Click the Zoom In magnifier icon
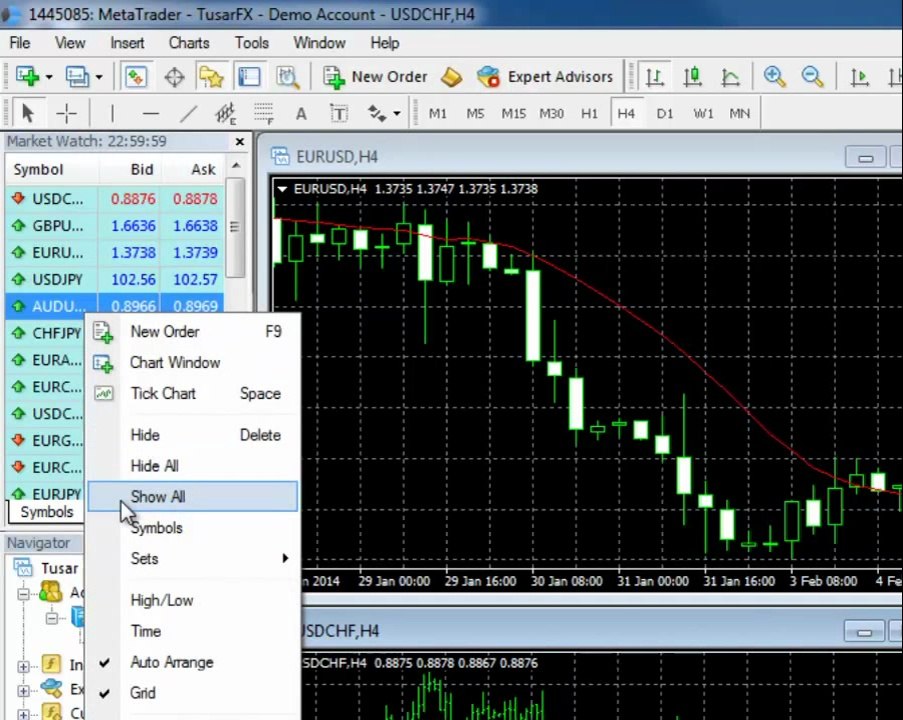 pos(774,77)
